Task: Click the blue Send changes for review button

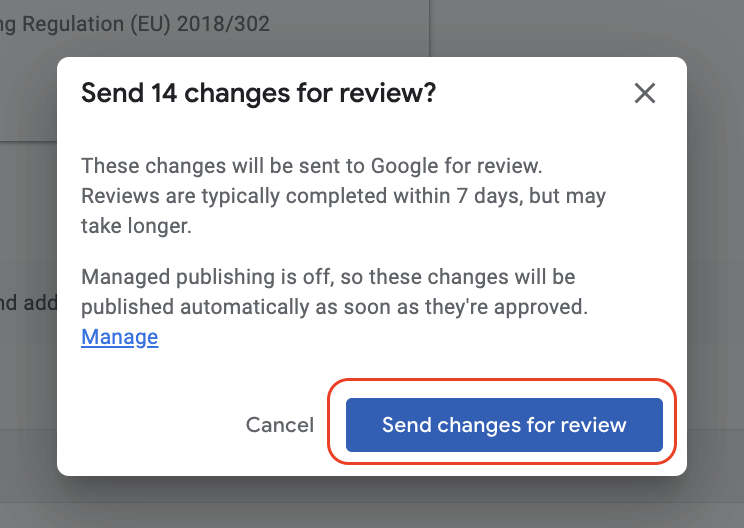Action: tap(504, 425)
